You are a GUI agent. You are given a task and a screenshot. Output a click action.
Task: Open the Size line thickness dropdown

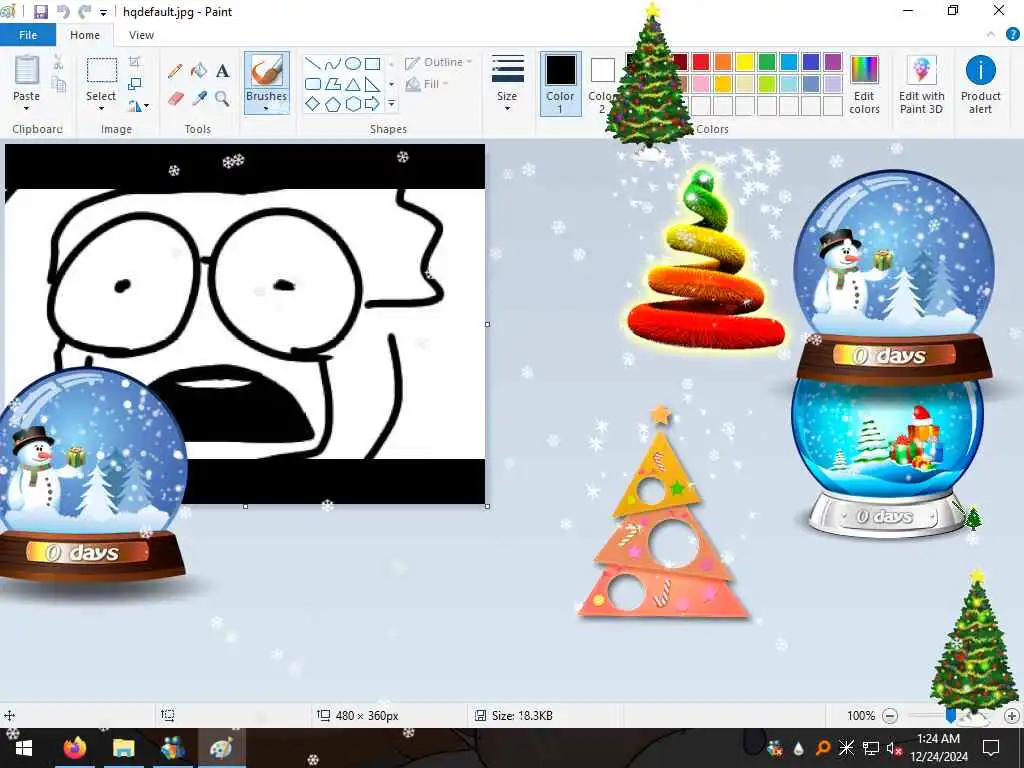pyautogui.click(x=507, y=84)
